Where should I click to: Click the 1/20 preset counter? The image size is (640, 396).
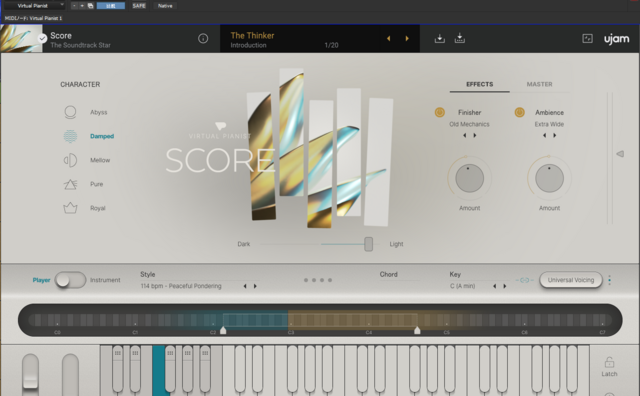pyautogui.click(x=331, y=45)
